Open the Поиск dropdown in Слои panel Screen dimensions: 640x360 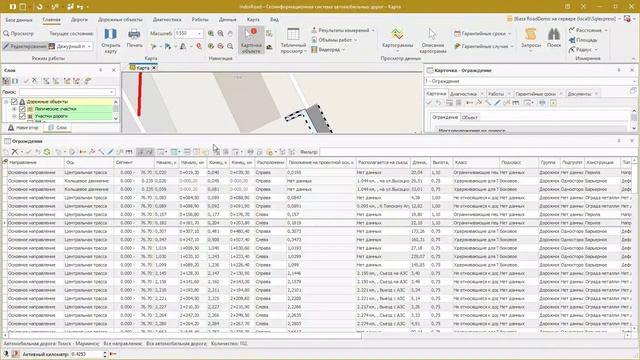(x=111, y=92)
